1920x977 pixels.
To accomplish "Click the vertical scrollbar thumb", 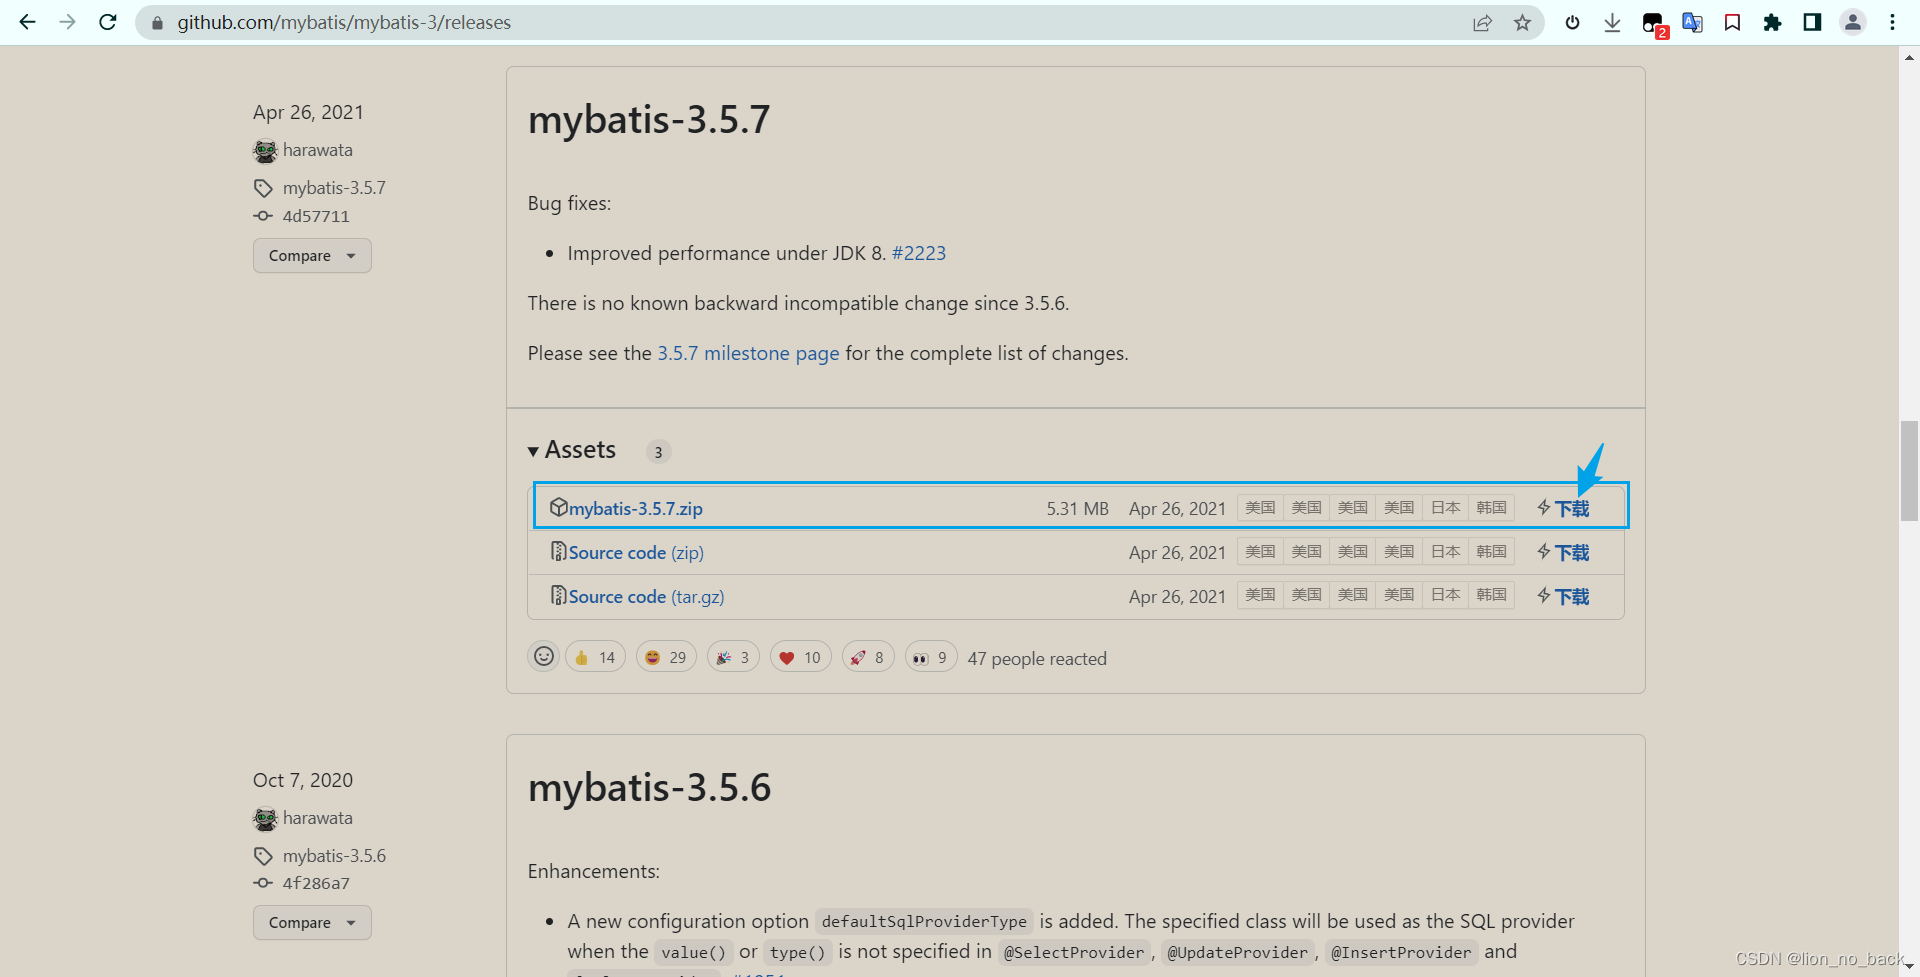I will coord(1909,471).
